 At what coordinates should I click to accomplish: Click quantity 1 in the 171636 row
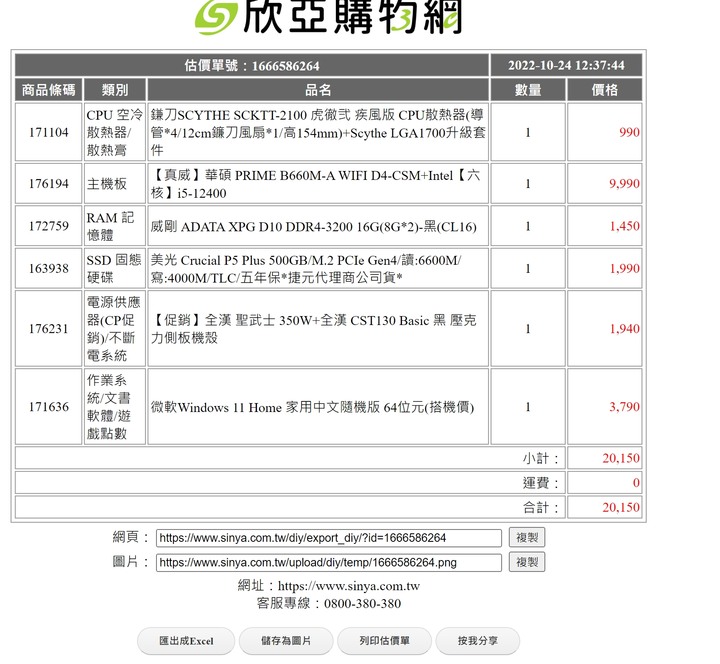point(528,407)
